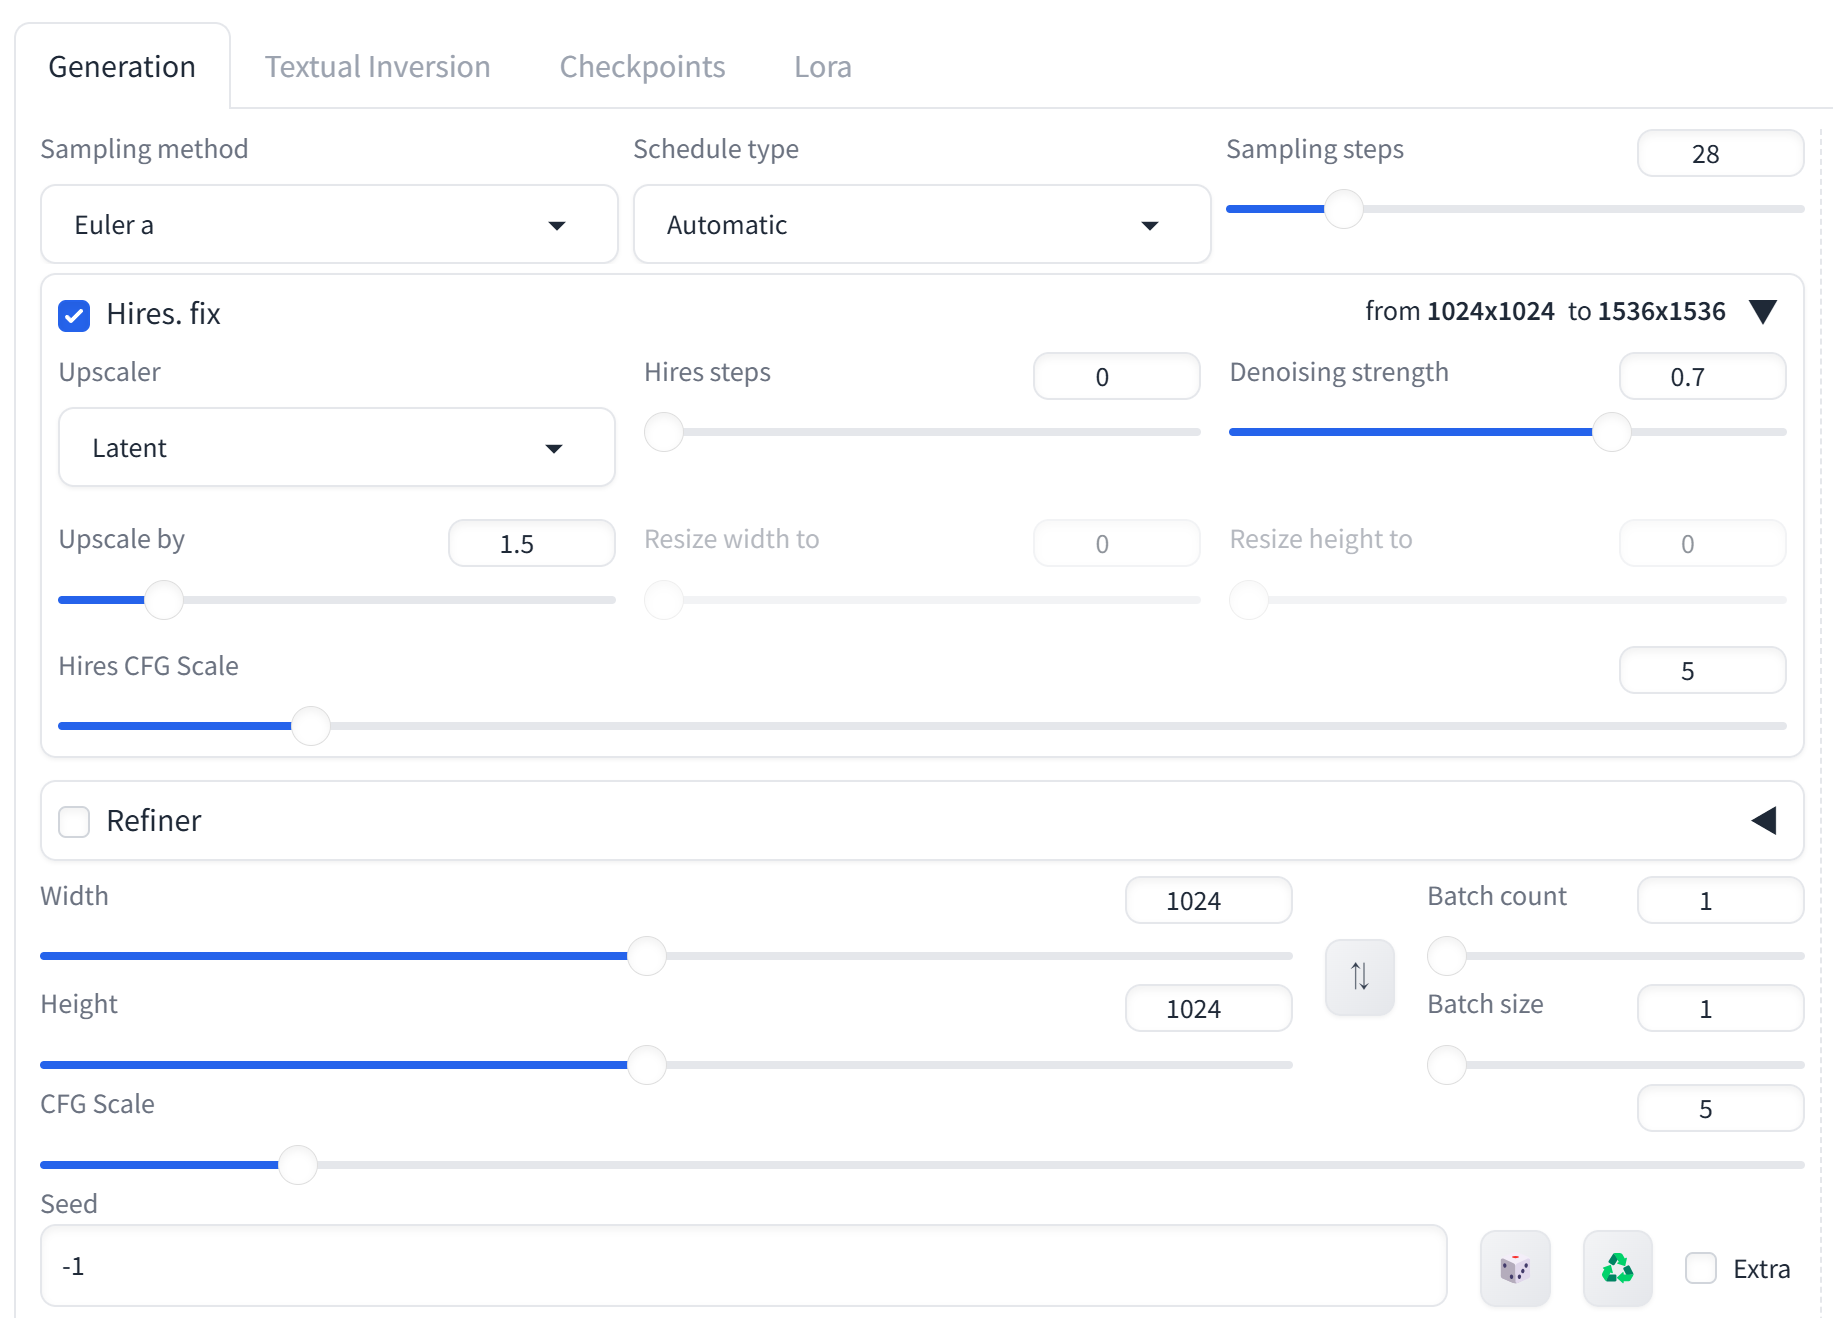Open the Sampling method dropdown
Image resolution: width=1833 pixels, height=1318 pixels.
click(329, 225)
